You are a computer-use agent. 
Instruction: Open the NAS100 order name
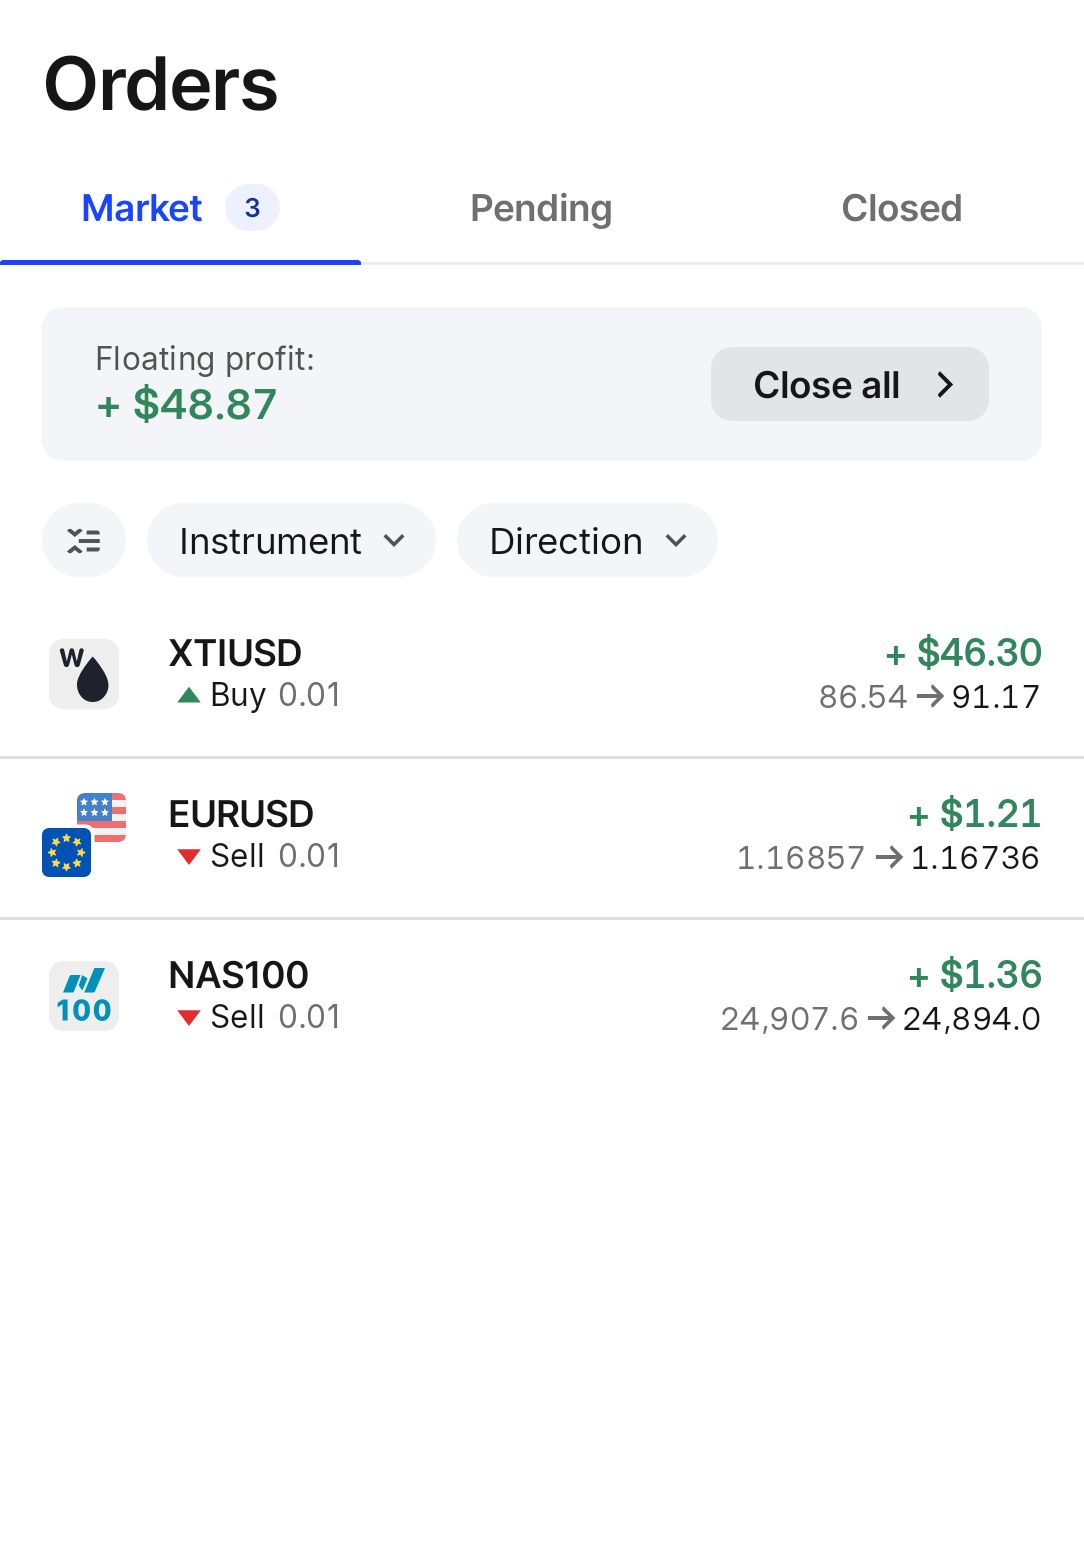(239, 975)
